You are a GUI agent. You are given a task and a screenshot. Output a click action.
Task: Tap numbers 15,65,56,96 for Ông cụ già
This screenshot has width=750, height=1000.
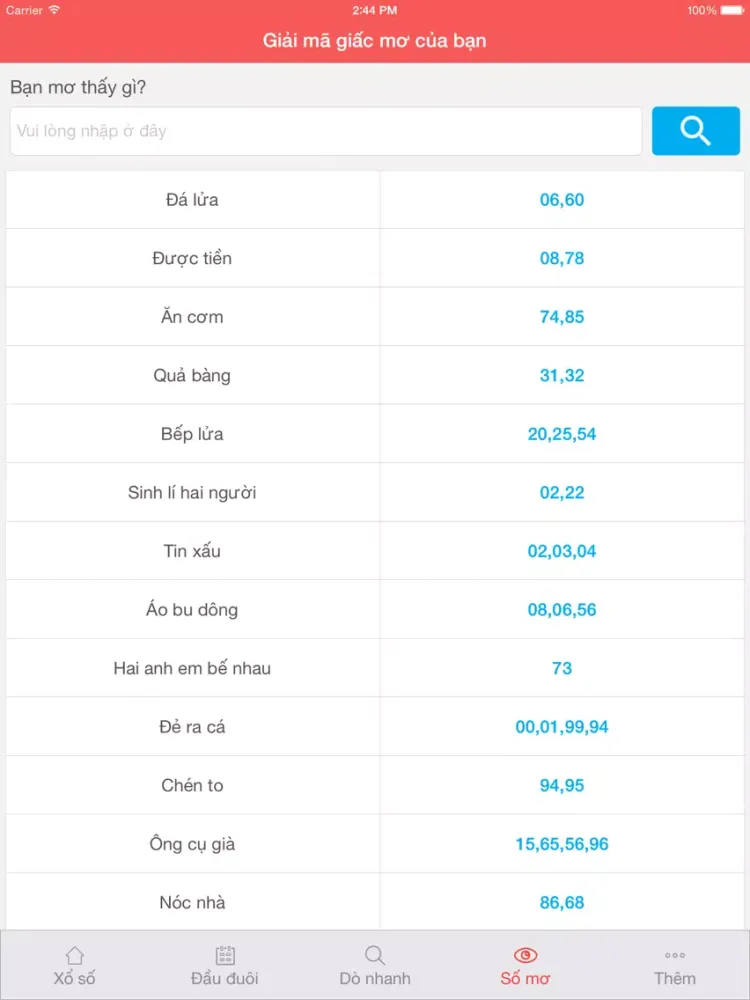562,844
